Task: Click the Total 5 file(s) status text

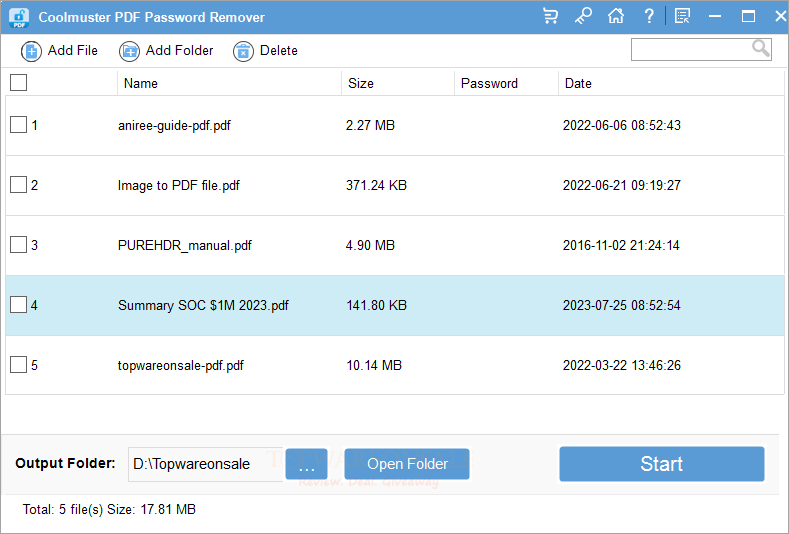Action: [109, 509]
